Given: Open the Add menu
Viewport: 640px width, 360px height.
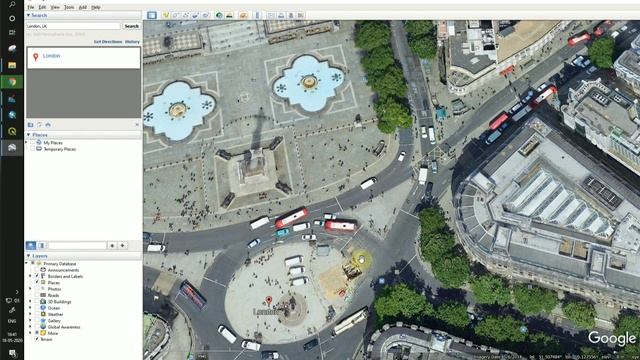Looking at the screenshot, I should 82,7.
